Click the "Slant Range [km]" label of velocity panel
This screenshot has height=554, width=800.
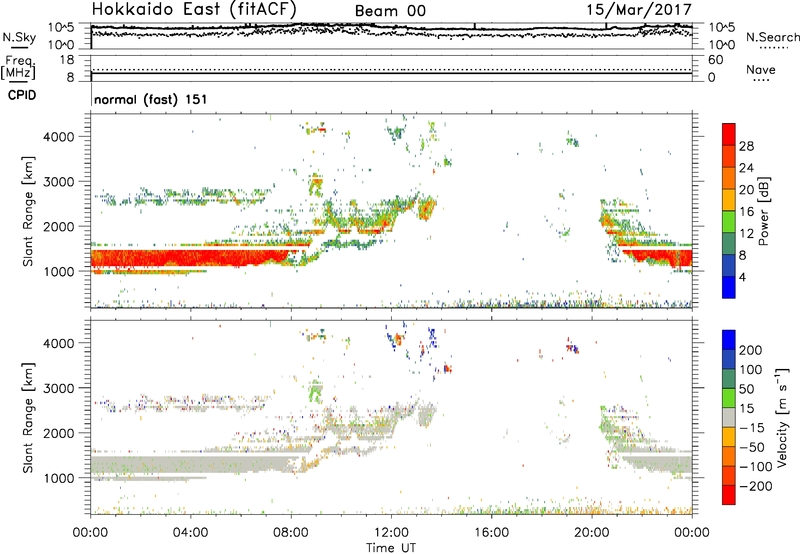pos(28,417)
